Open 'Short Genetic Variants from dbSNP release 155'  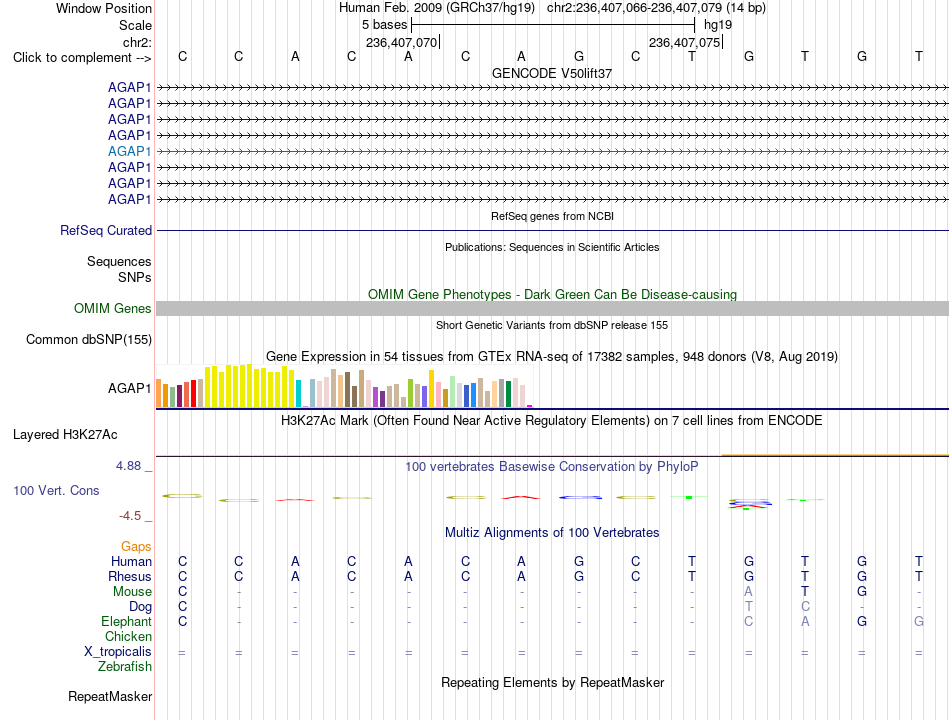[552, 325]
